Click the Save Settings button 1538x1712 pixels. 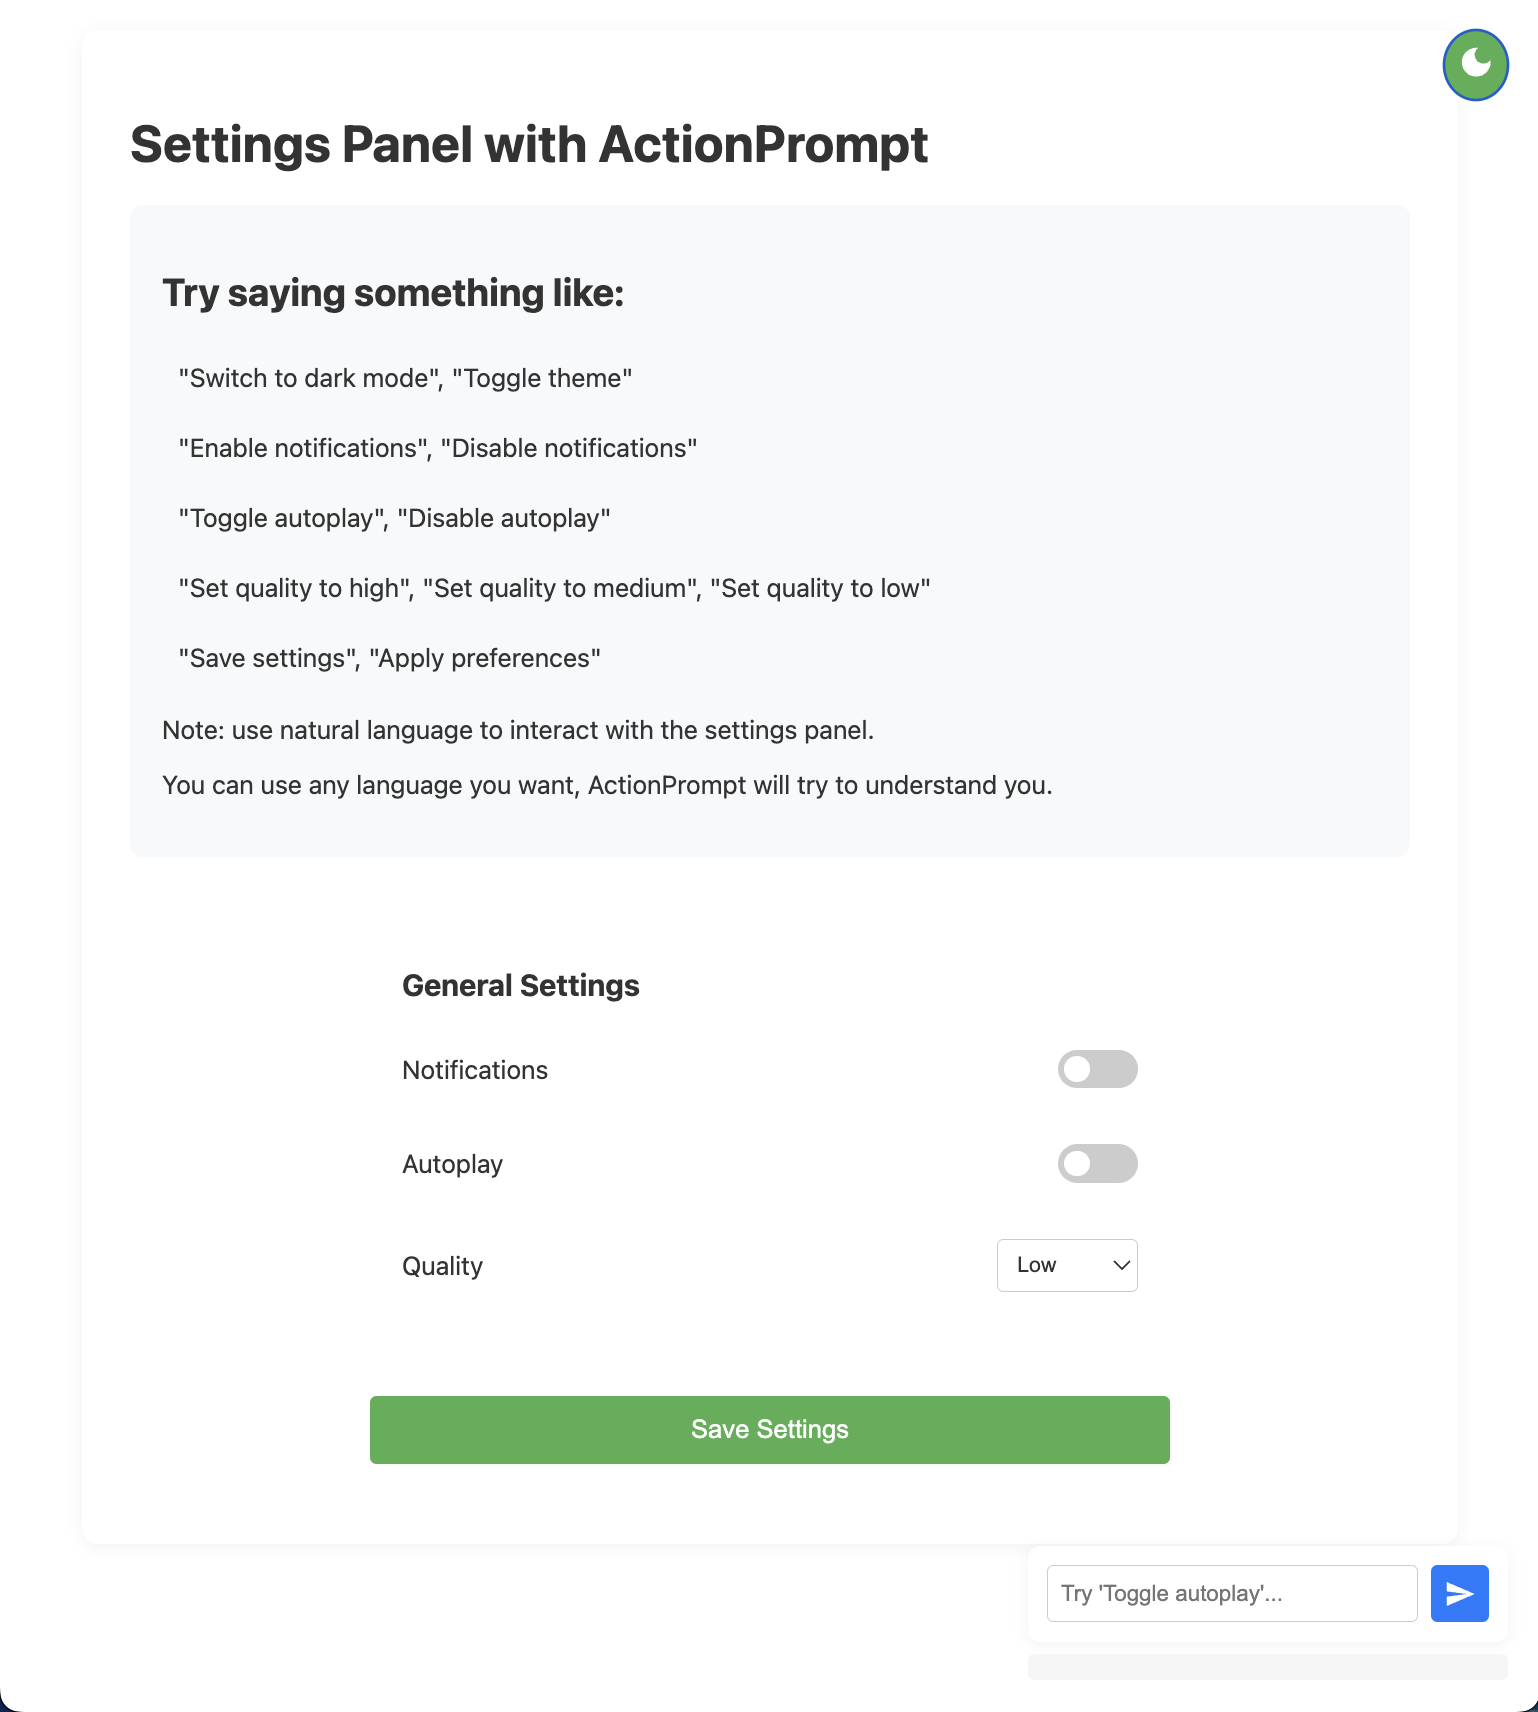pos(769,1429)
